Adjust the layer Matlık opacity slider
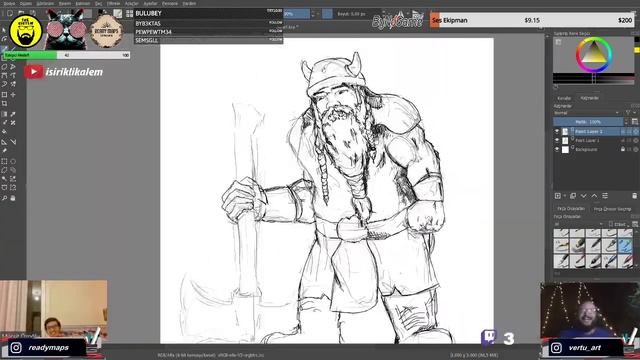 [x=588, y=122]
